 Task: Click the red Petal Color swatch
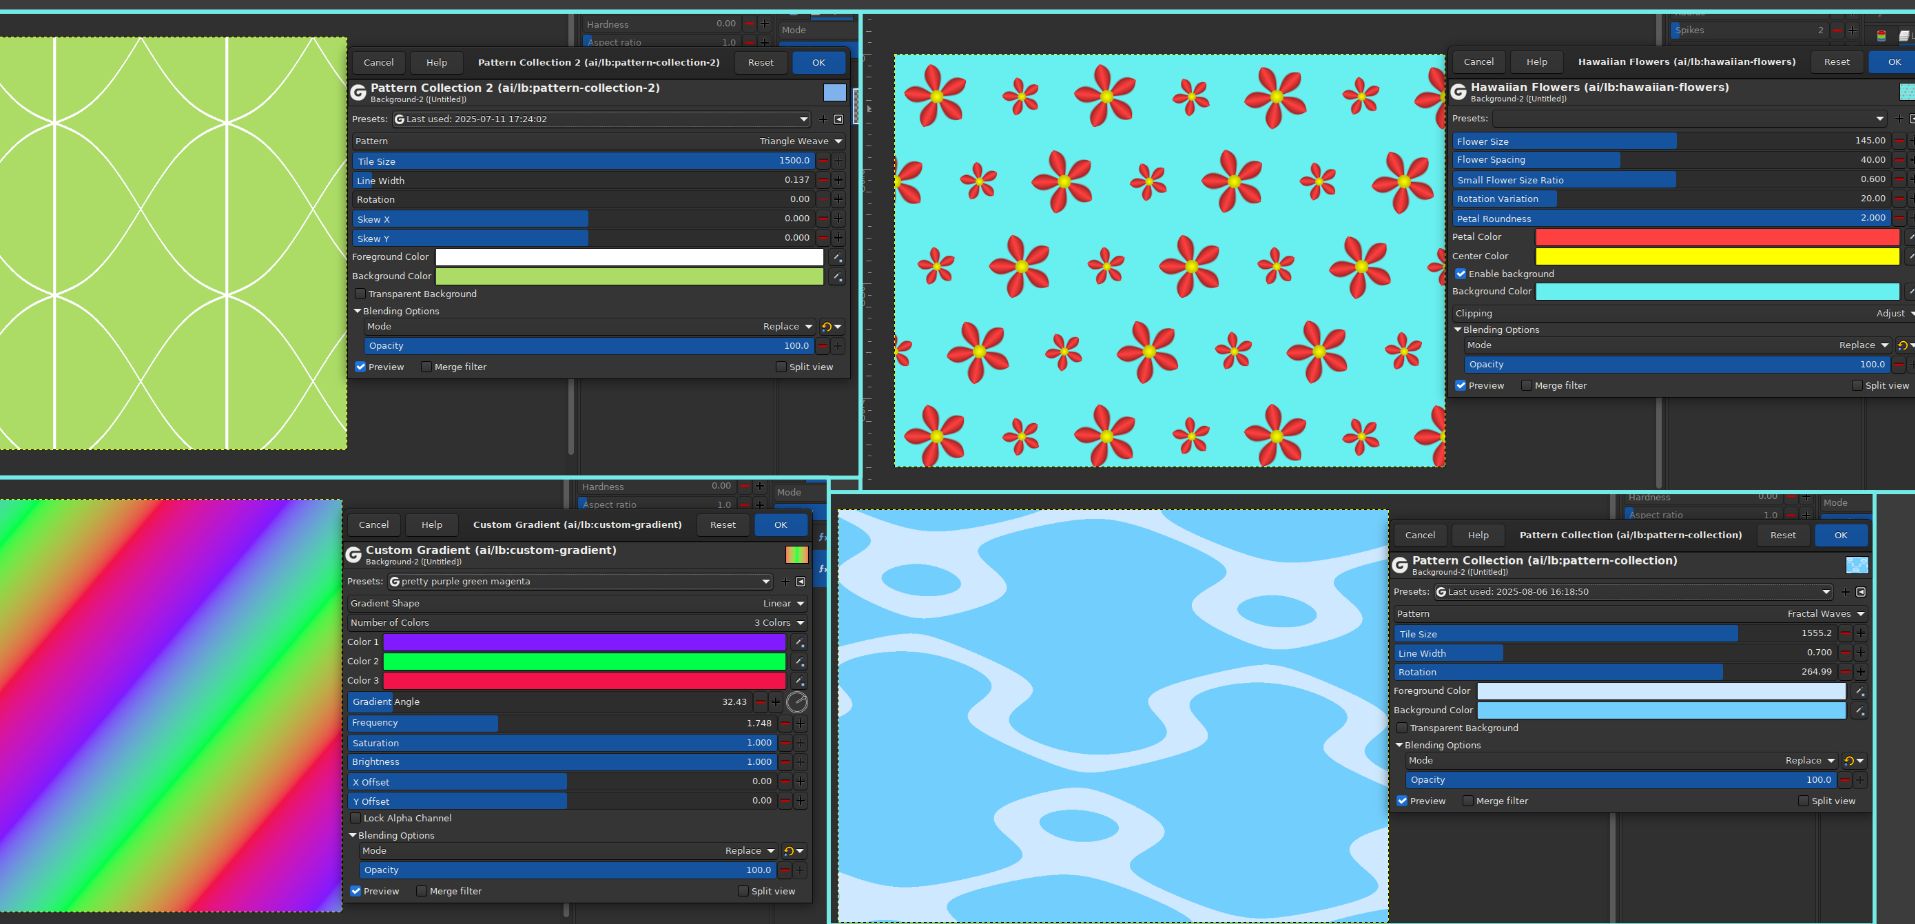[1717, 237]
